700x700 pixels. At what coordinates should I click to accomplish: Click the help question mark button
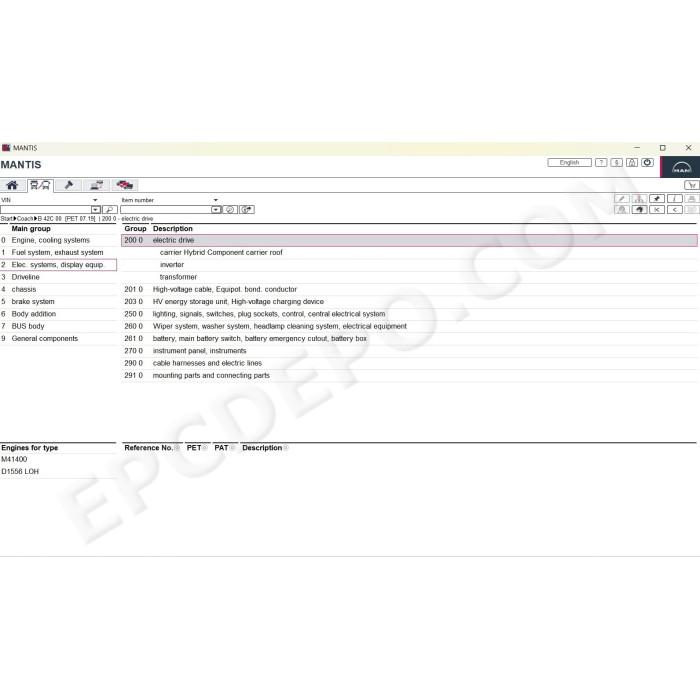click(x=601, y=162)
